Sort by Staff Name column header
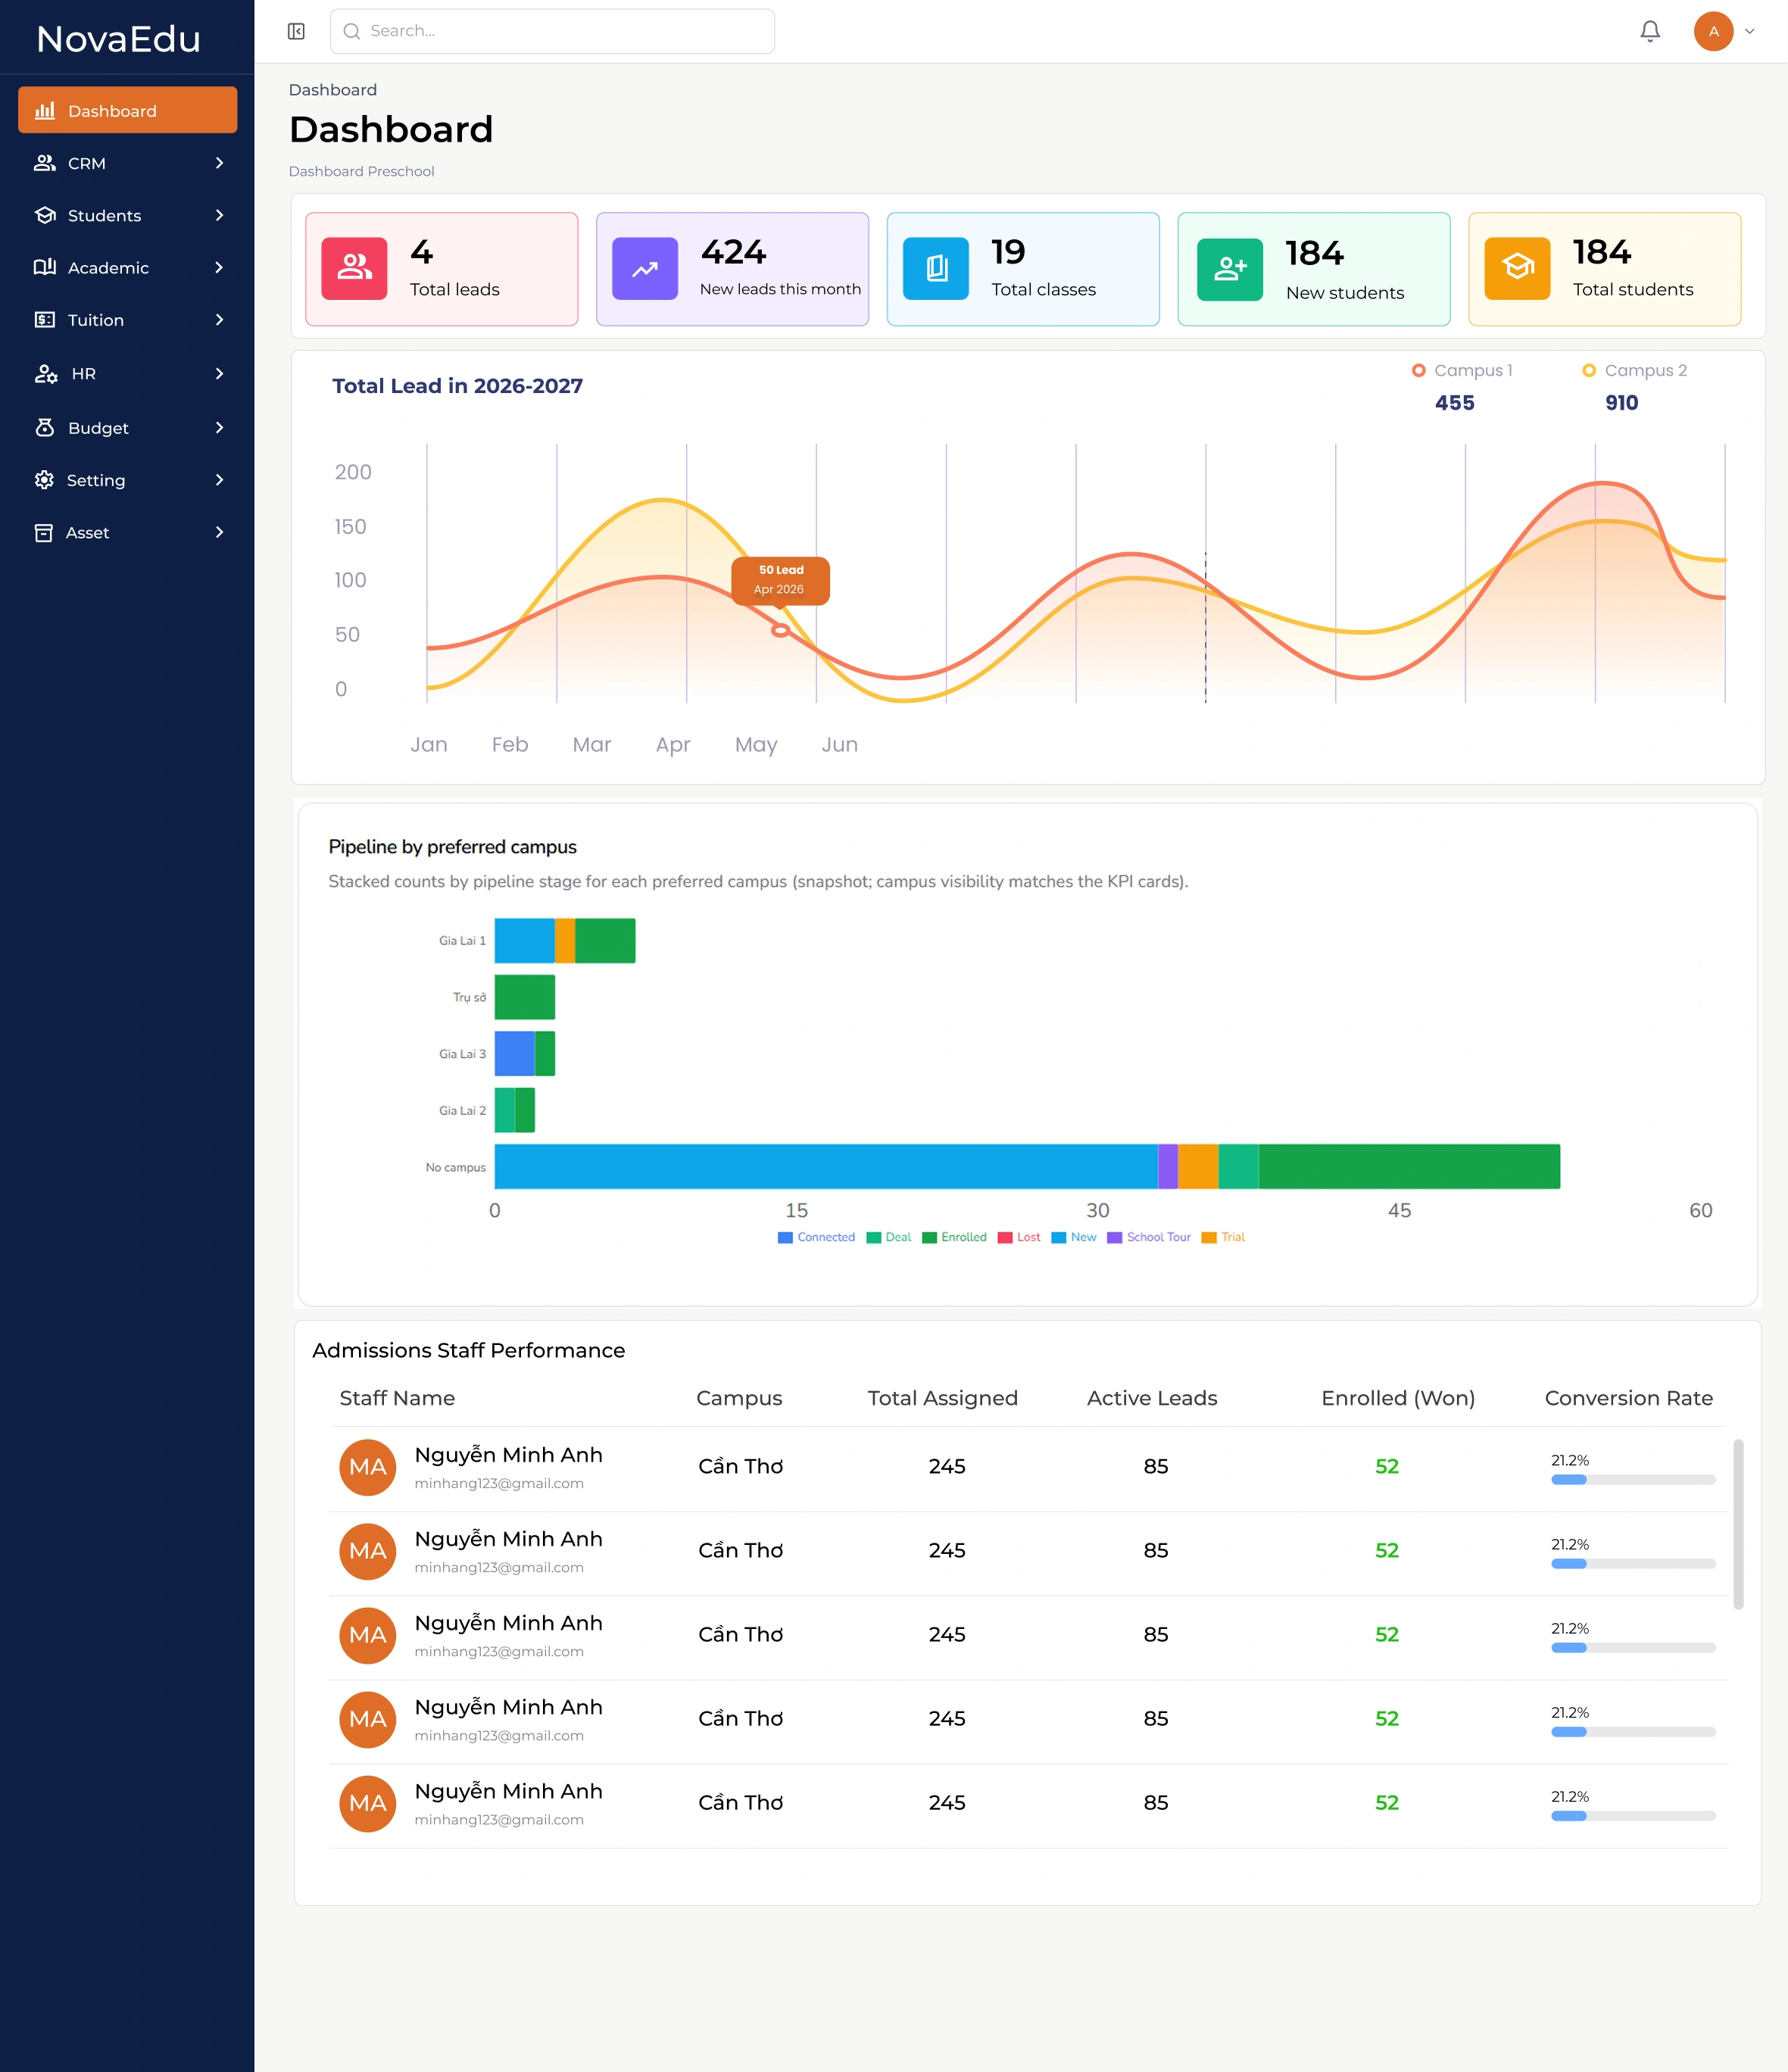This screenshot has width=1788, height=2072. 397,1398
